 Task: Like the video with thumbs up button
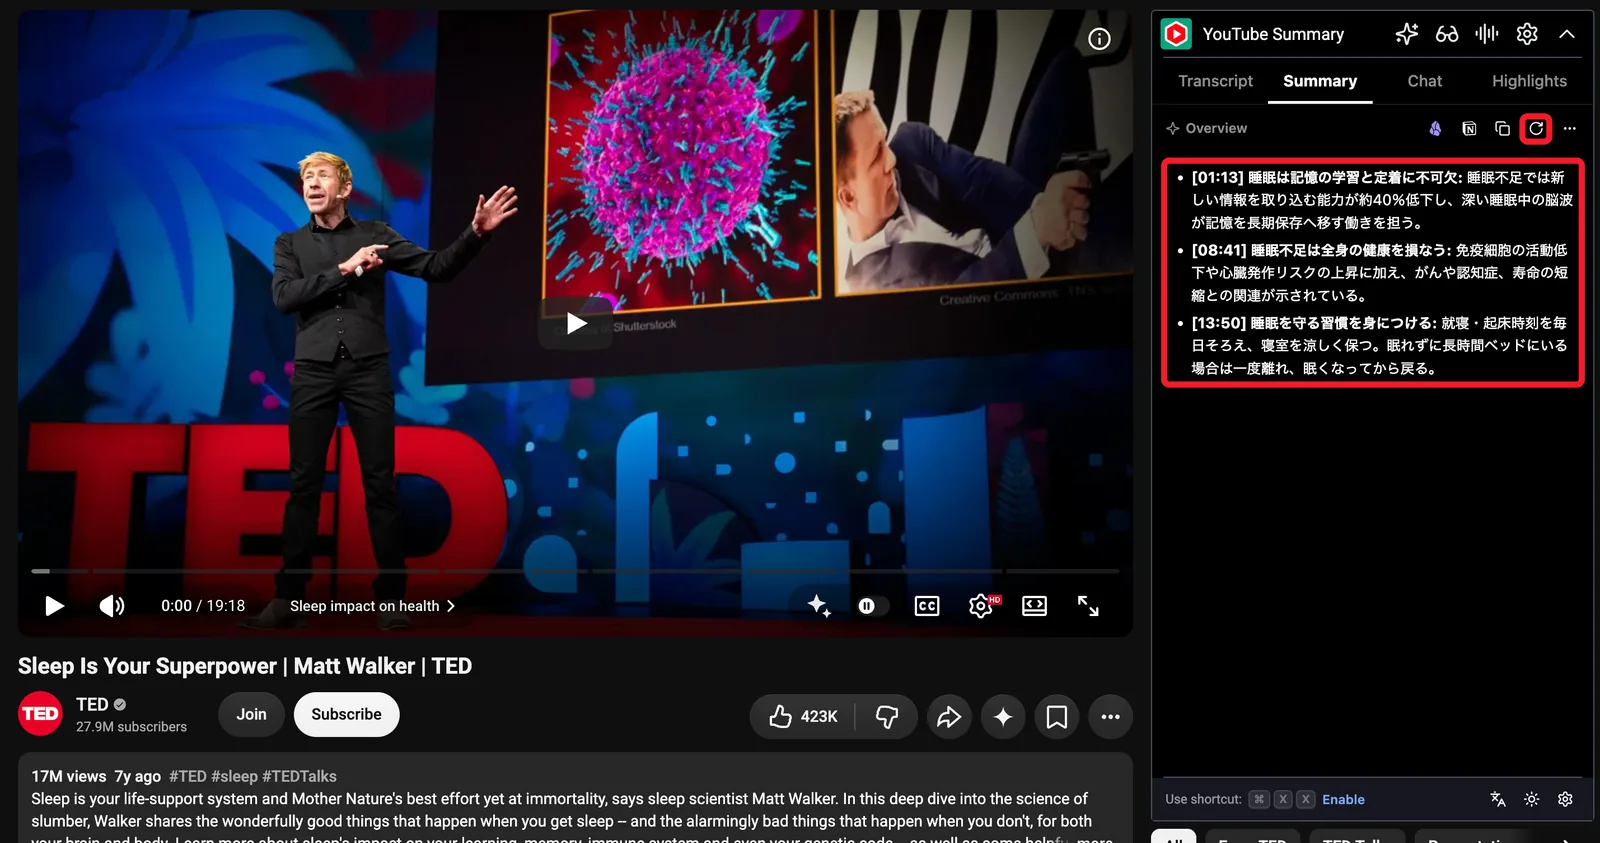pos(803,716)
